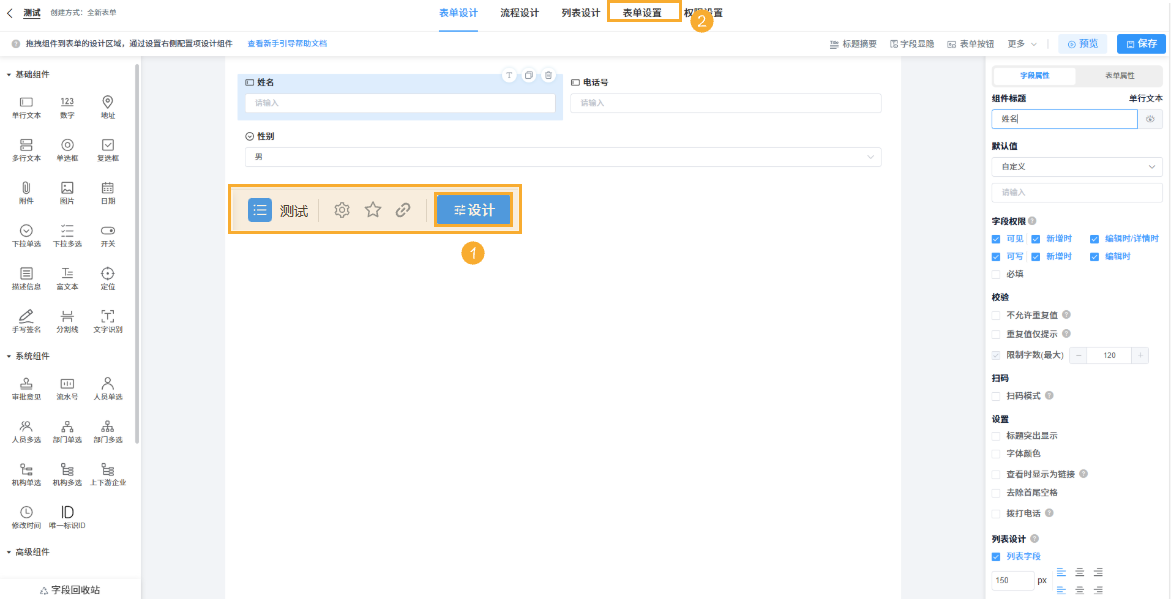
Task: Open settings gear in the floating toolbar
Action: pyautogui.click(x=342, y=210)
